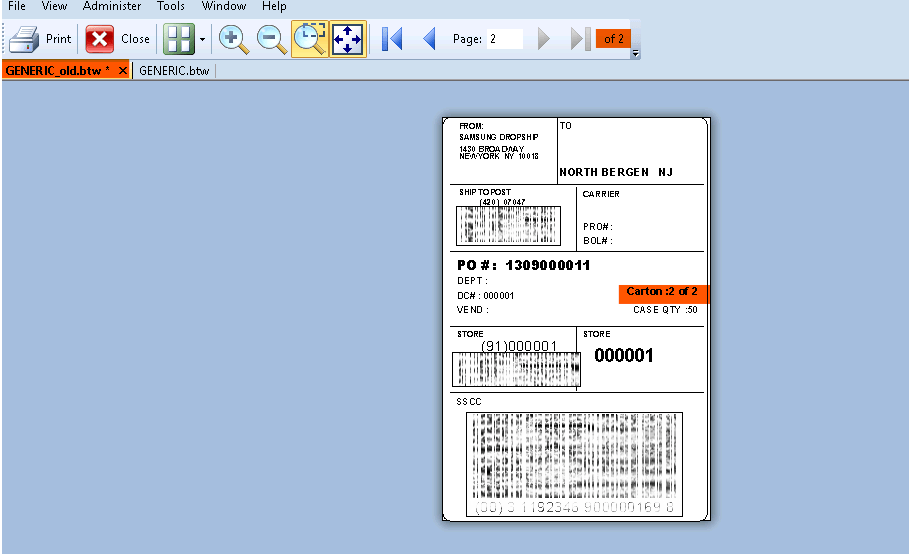Open the Help menu
The width and height of the screenshot is (909, 554).
[x=274, y=6]
